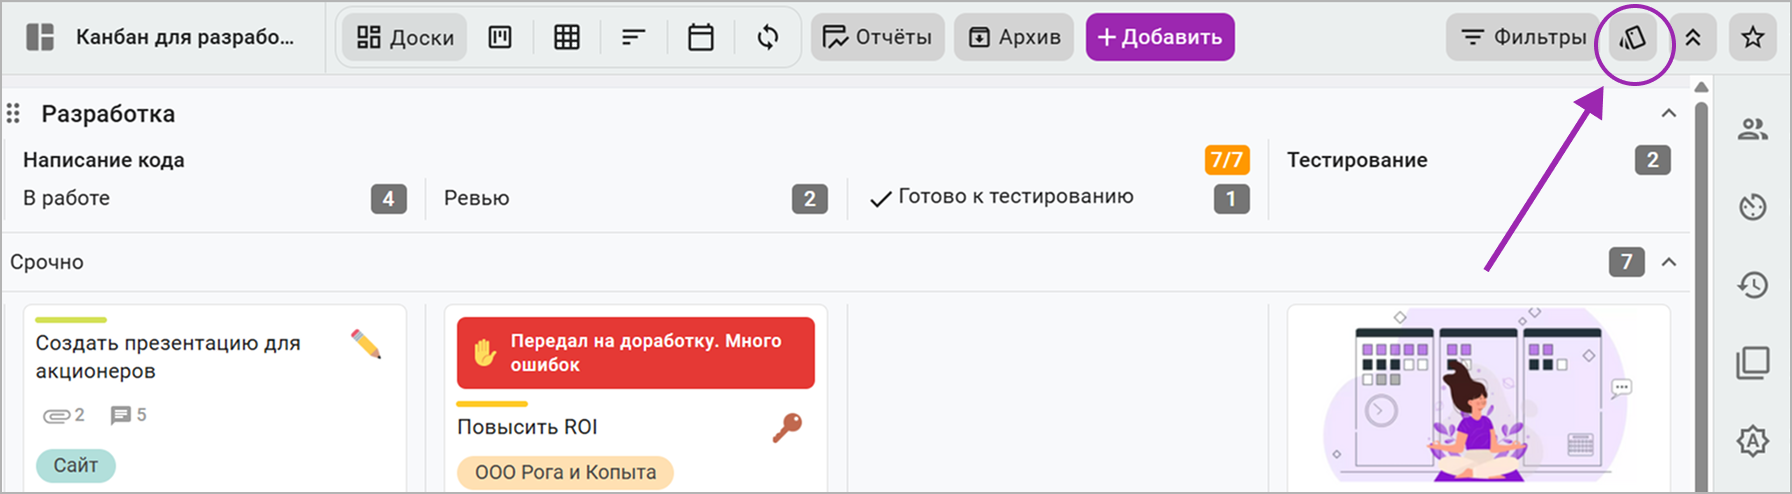
Task: Switch to calendar view icon
Action: tap(701, 38)
